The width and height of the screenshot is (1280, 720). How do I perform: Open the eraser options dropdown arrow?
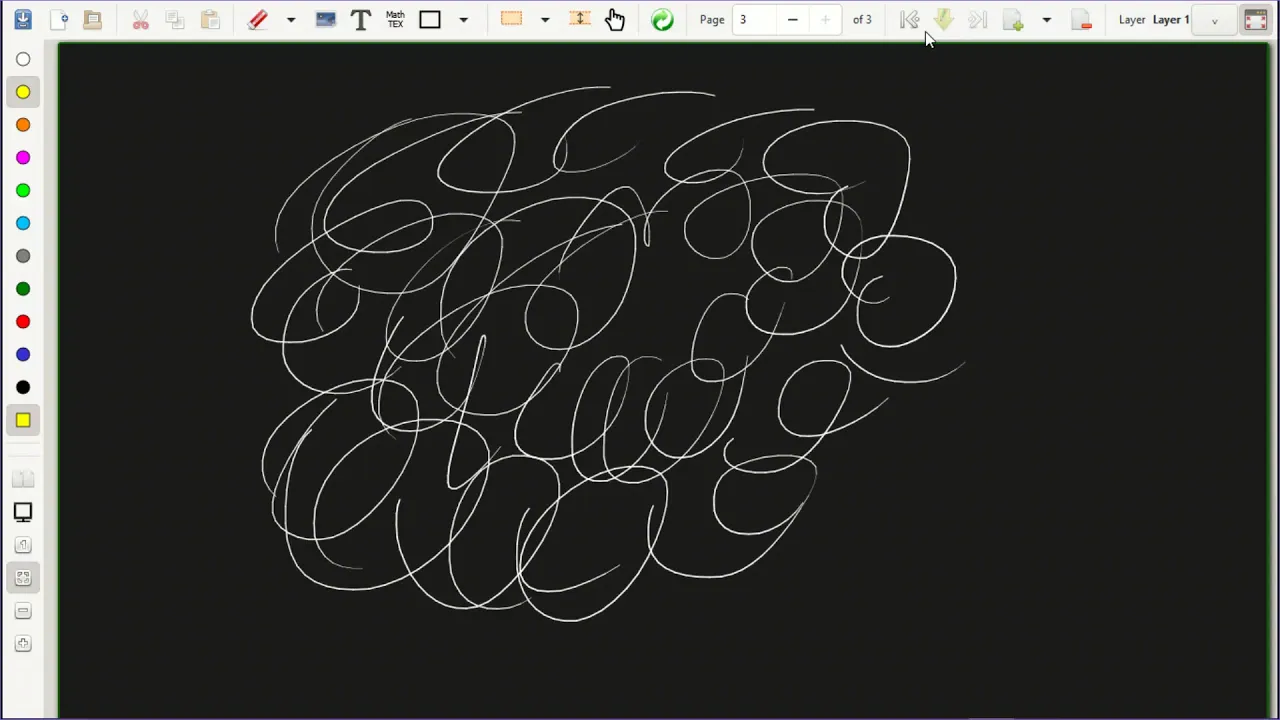tap(291, 19)
